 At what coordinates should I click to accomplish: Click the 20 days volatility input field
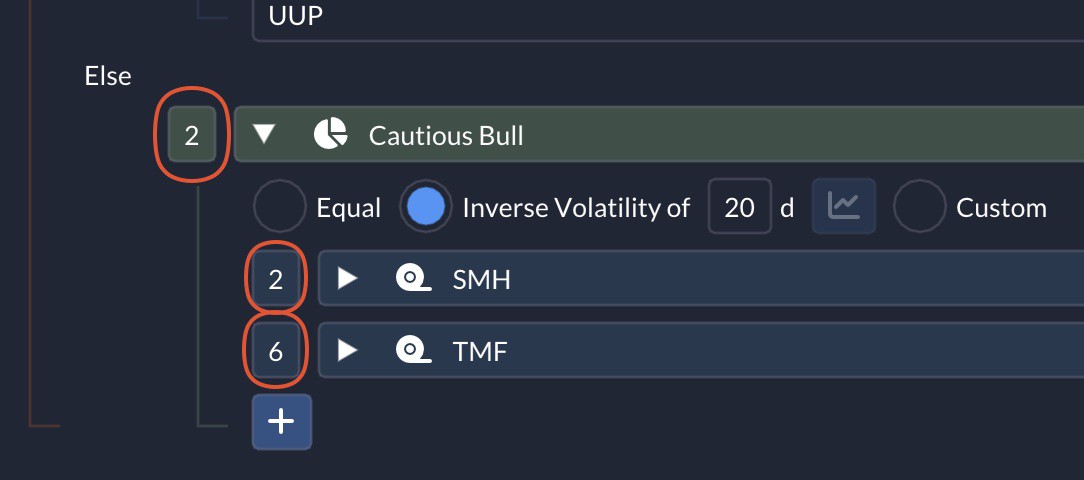[740, 206]
